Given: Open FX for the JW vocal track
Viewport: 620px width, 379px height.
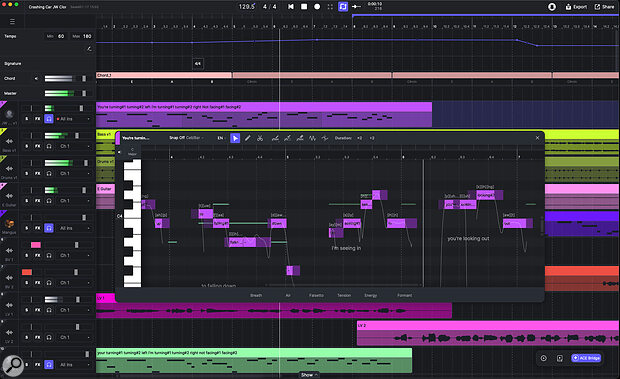Looking at the screenshot, I should pos(38,119).
